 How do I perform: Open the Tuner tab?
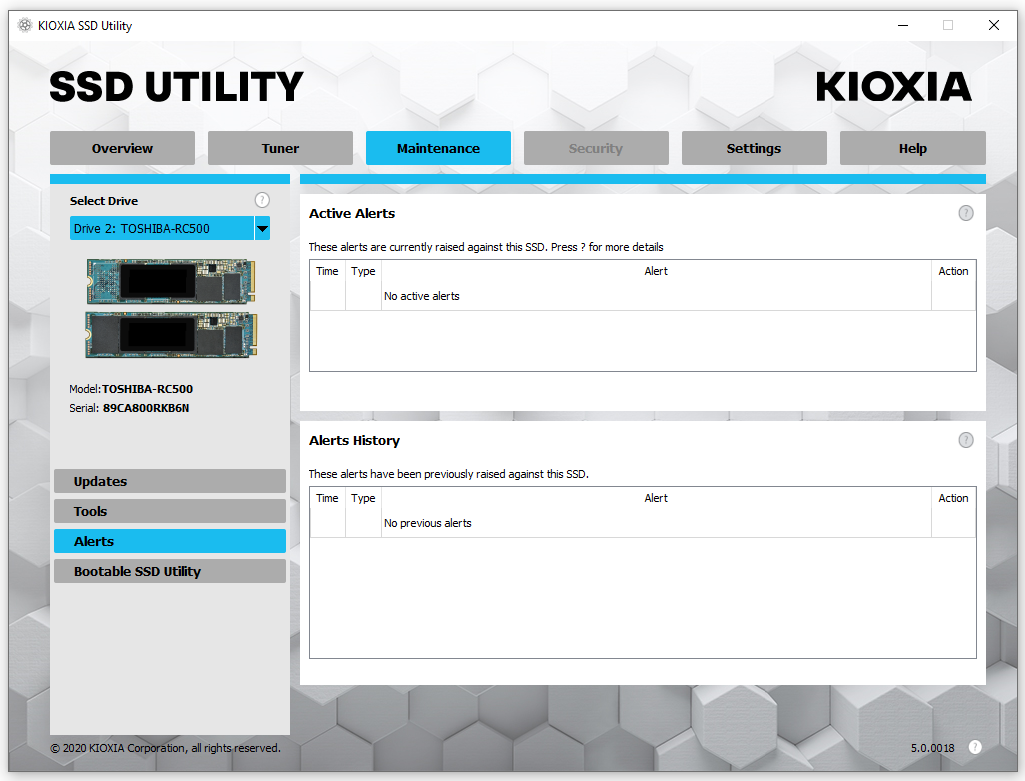click(x=280, y=148)
